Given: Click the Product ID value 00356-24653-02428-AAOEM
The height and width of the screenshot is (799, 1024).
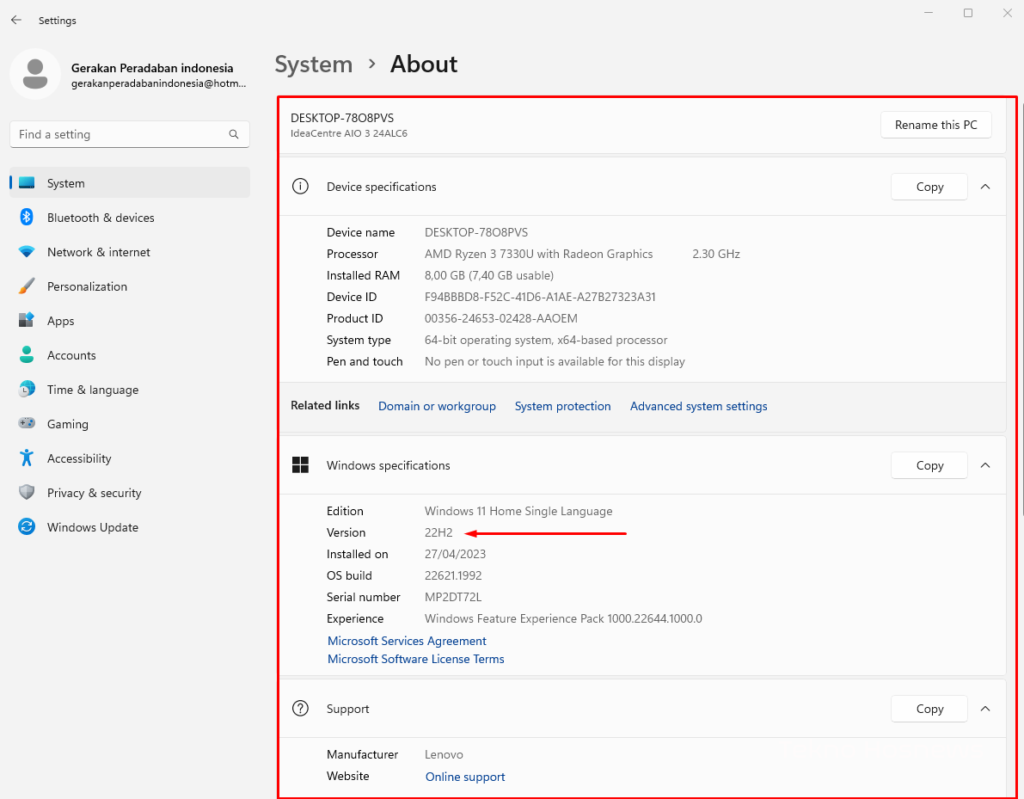Looking at the screenshot, I should pyautogui.click(x=501, y=318).
